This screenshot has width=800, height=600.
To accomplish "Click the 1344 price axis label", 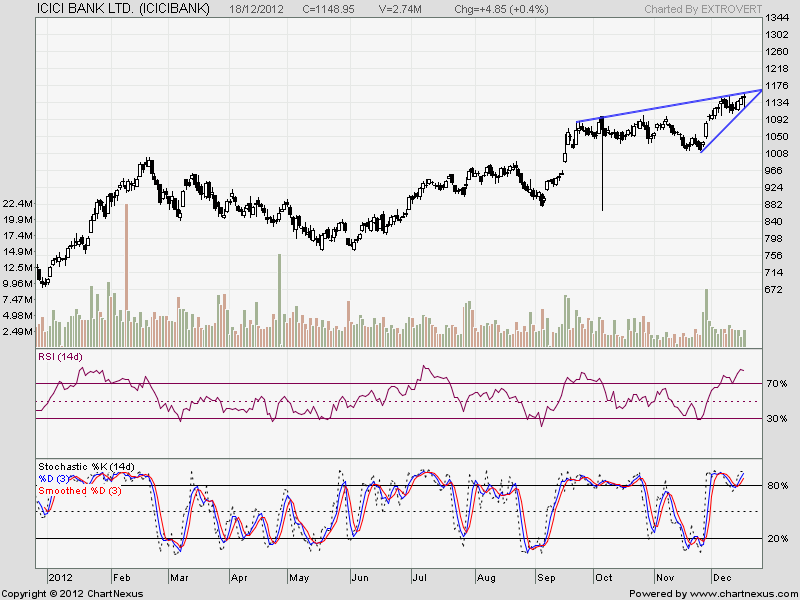I will tap(775, 19).
